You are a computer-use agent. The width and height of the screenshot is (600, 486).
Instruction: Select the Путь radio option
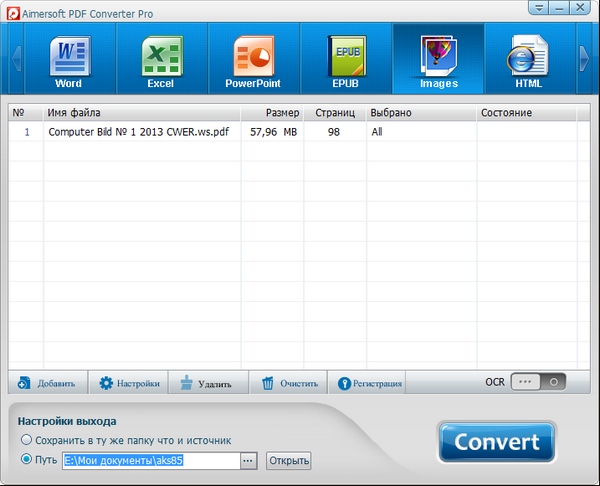(x=26, y=458)
